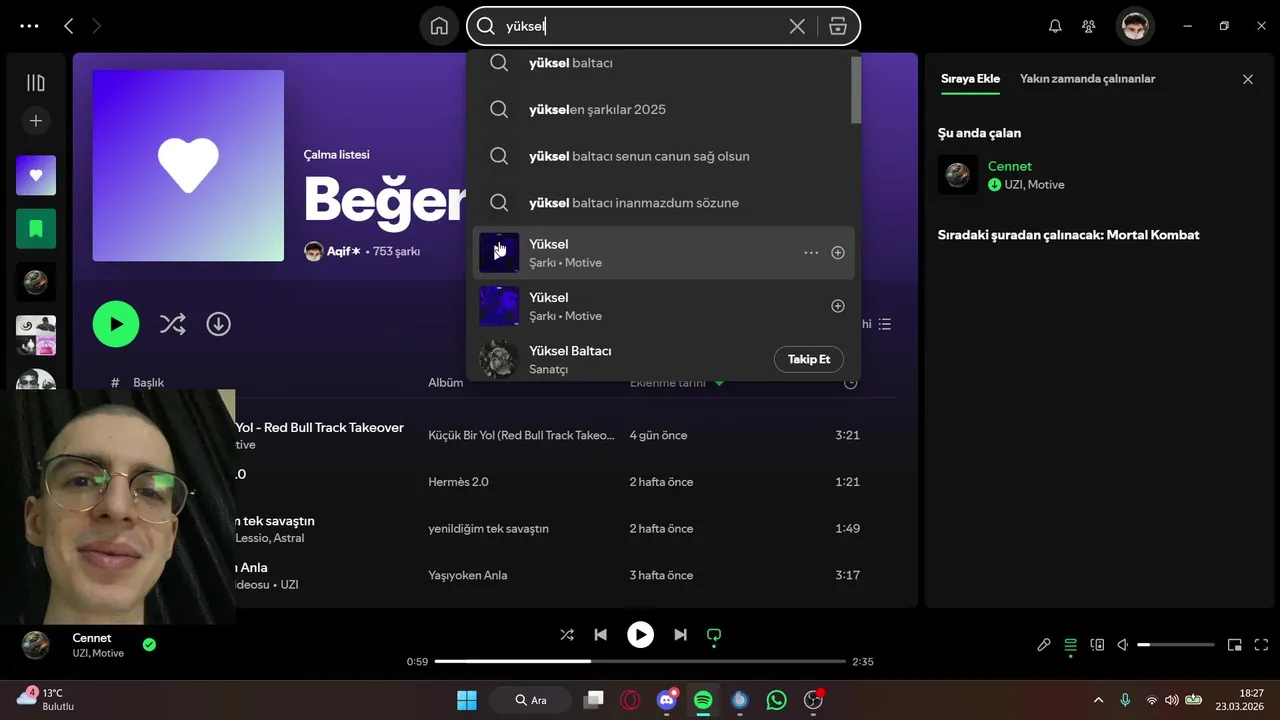The width and height of the screenshot is (1280, 720).
Task: Skip to the next track
Action: coord(680,635)
